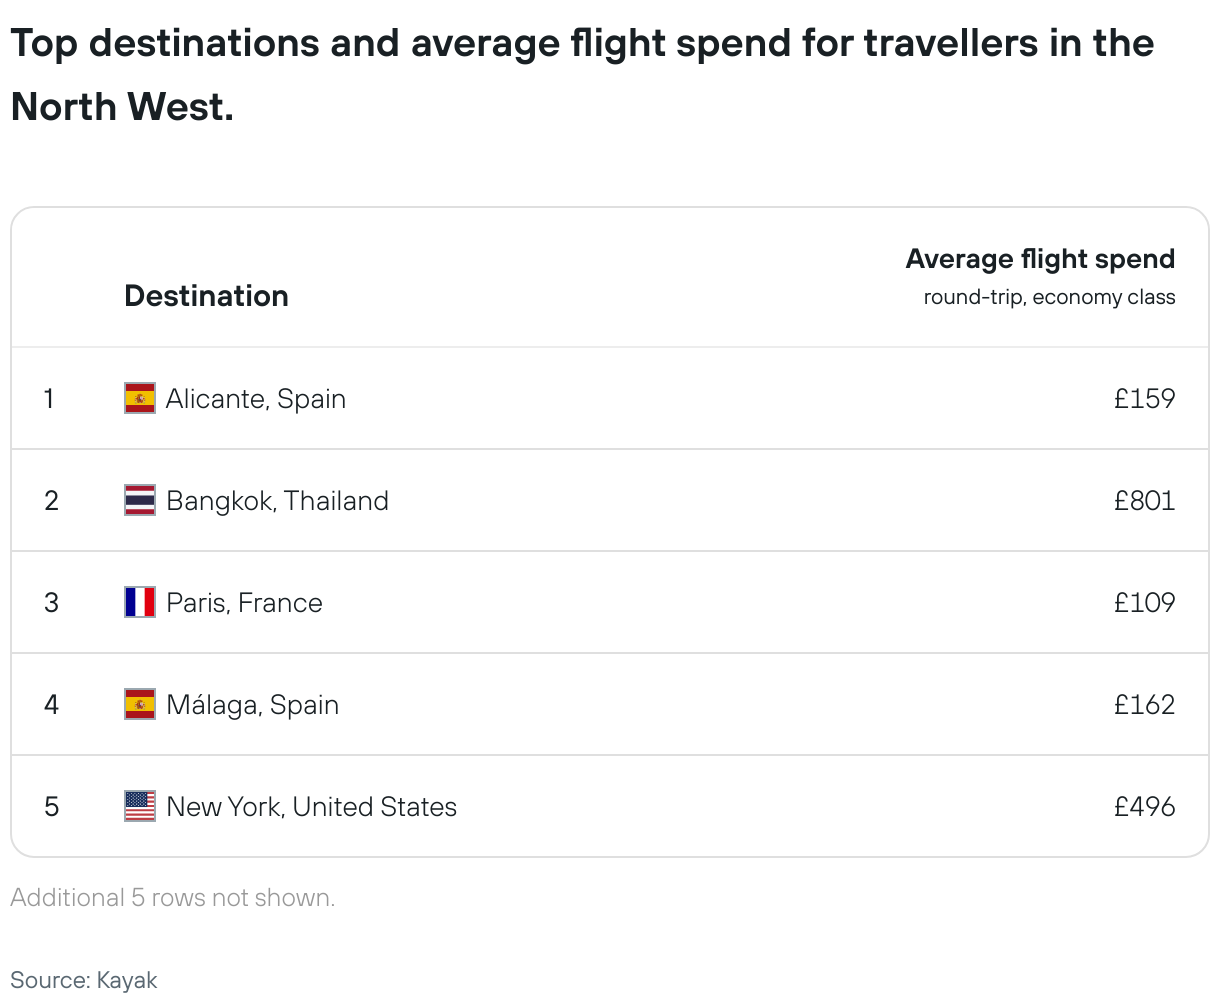Click the "round-trip, economy class" subheading
The height and width of the screenshot is (1008, 1220).
coord(1049,297)
